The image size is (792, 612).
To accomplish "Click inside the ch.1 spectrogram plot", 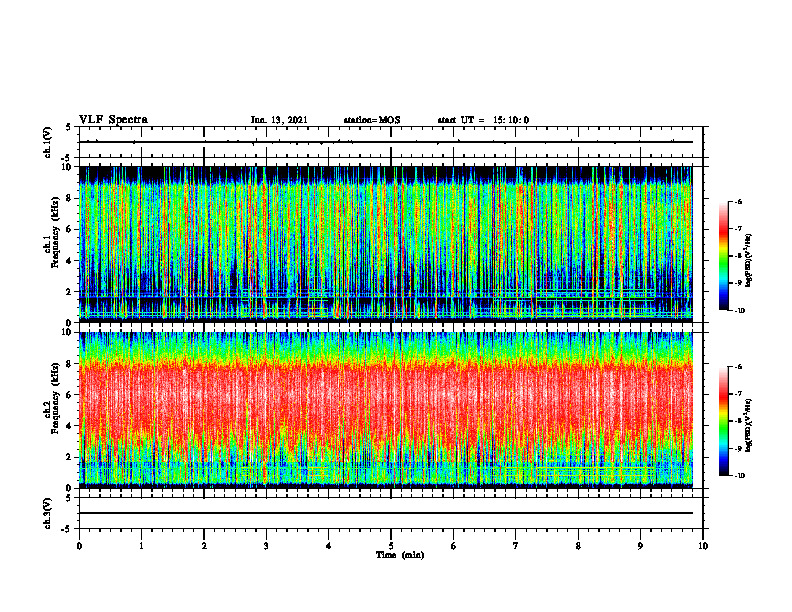I will [x=386, y=244].
